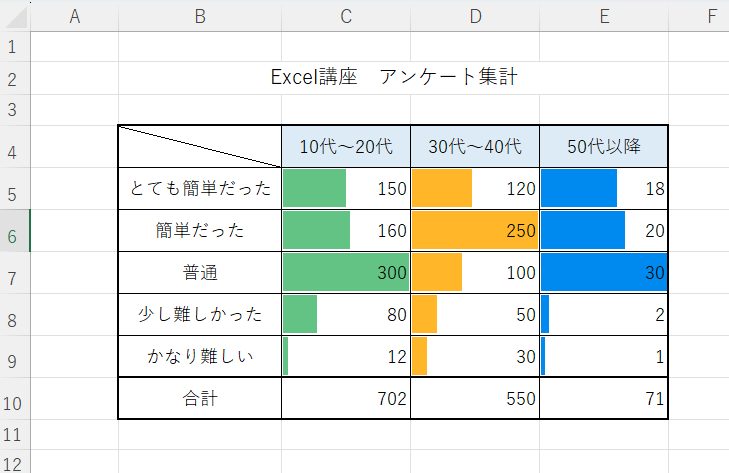Select the "50代以降" header cell

(604, 146)
